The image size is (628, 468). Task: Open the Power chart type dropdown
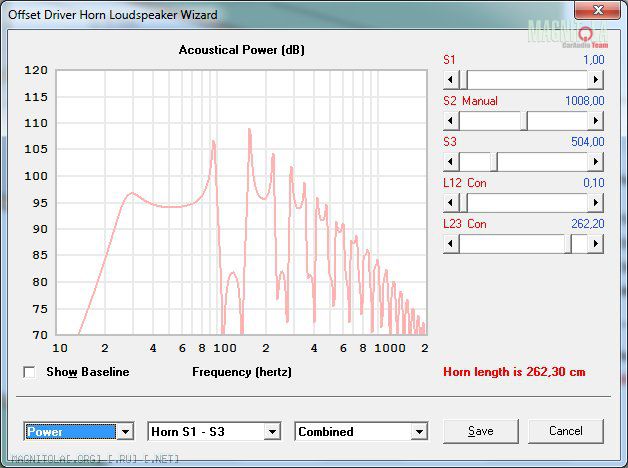pyautogui.click(x=125, y=432)
